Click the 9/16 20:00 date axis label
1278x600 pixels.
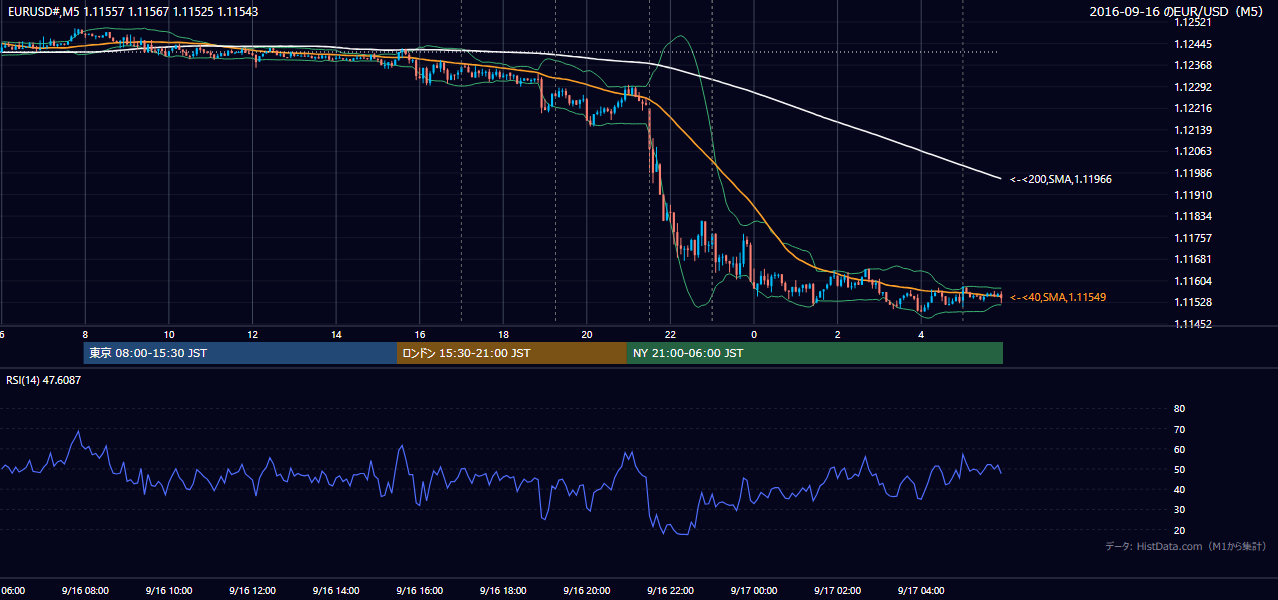click(586, 591)
